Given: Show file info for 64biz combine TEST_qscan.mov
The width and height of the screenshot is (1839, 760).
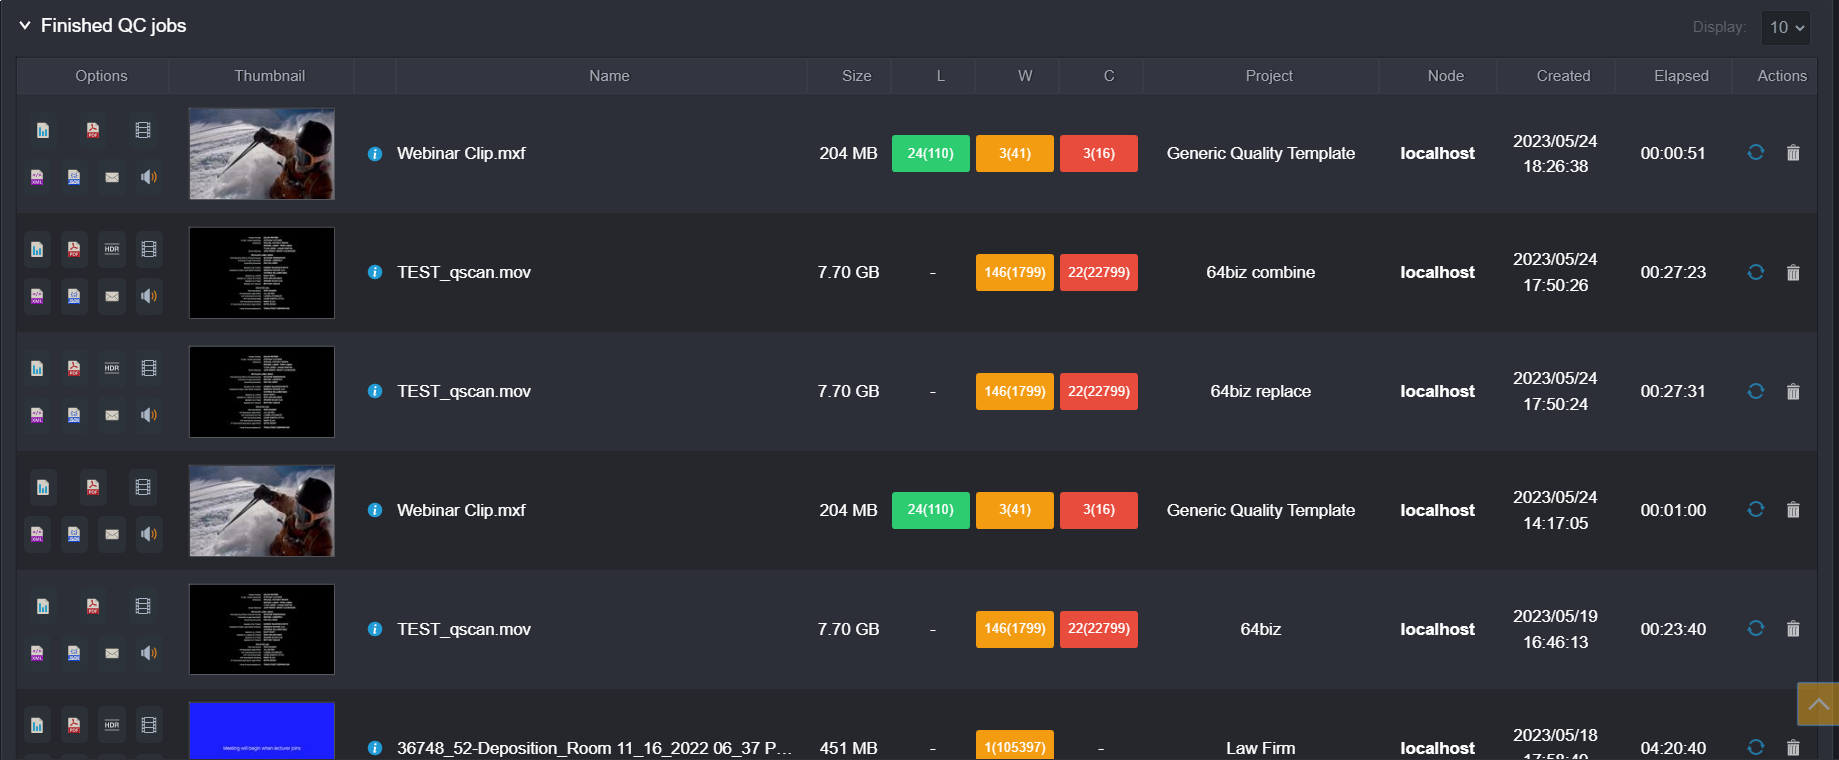Looking at the screenshot, I should [x=375, y=272].
